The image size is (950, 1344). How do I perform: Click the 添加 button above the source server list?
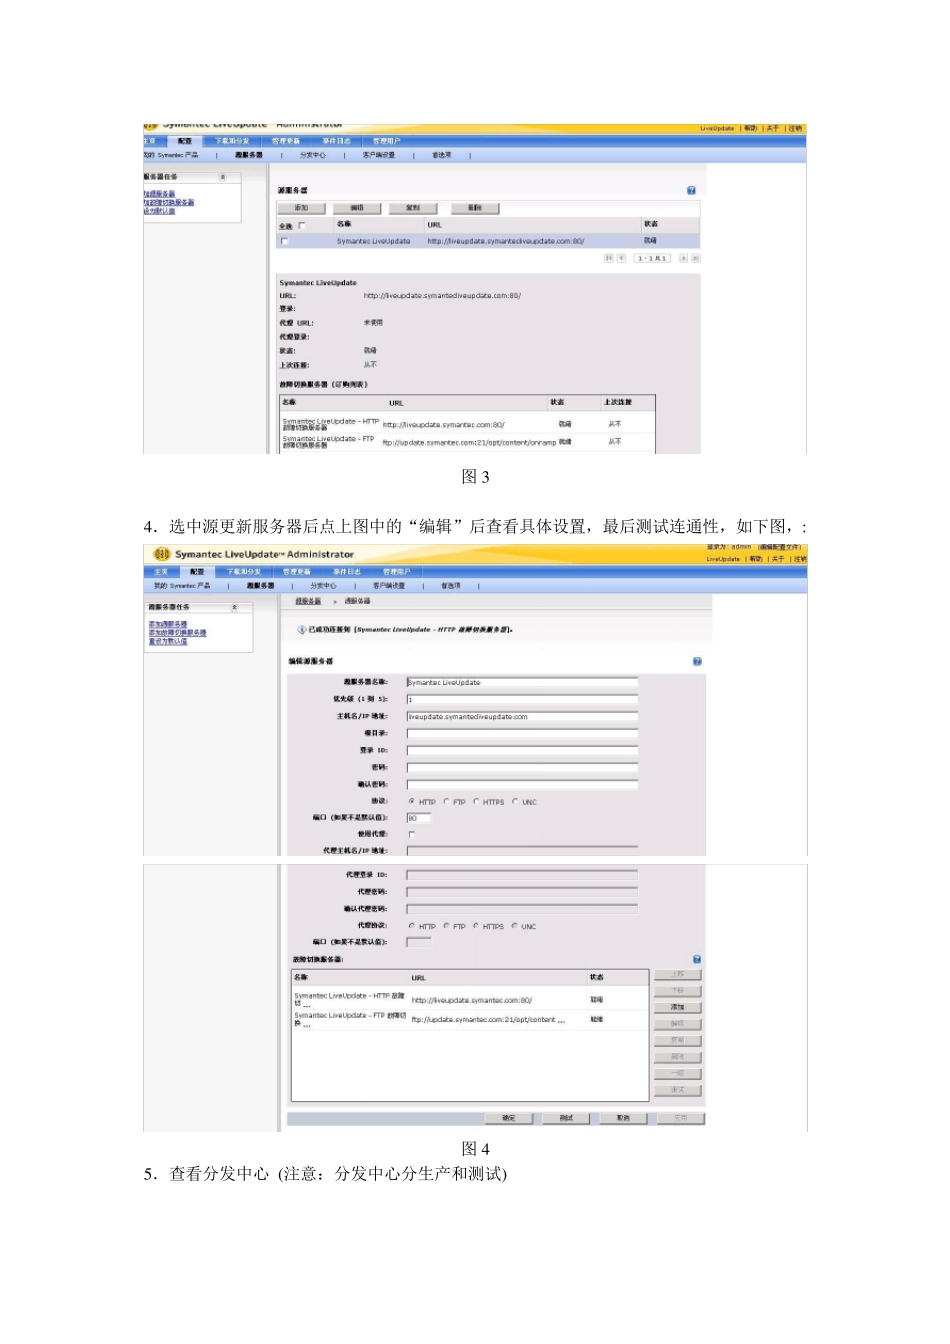[302, 208]
